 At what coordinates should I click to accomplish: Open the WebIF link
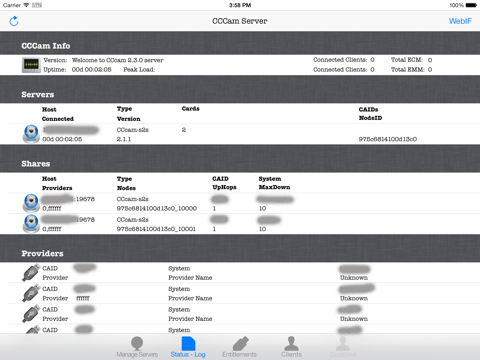(460, 21)
